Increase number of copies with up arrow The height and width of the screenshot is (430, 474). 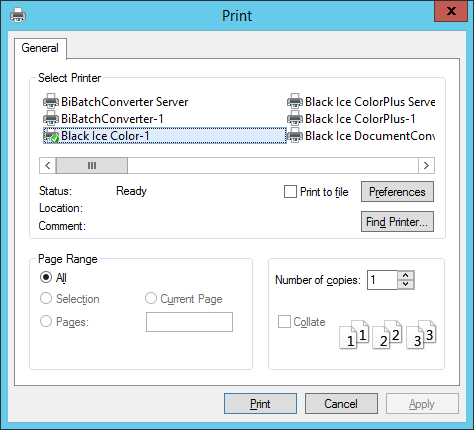(x=406, y=275)
